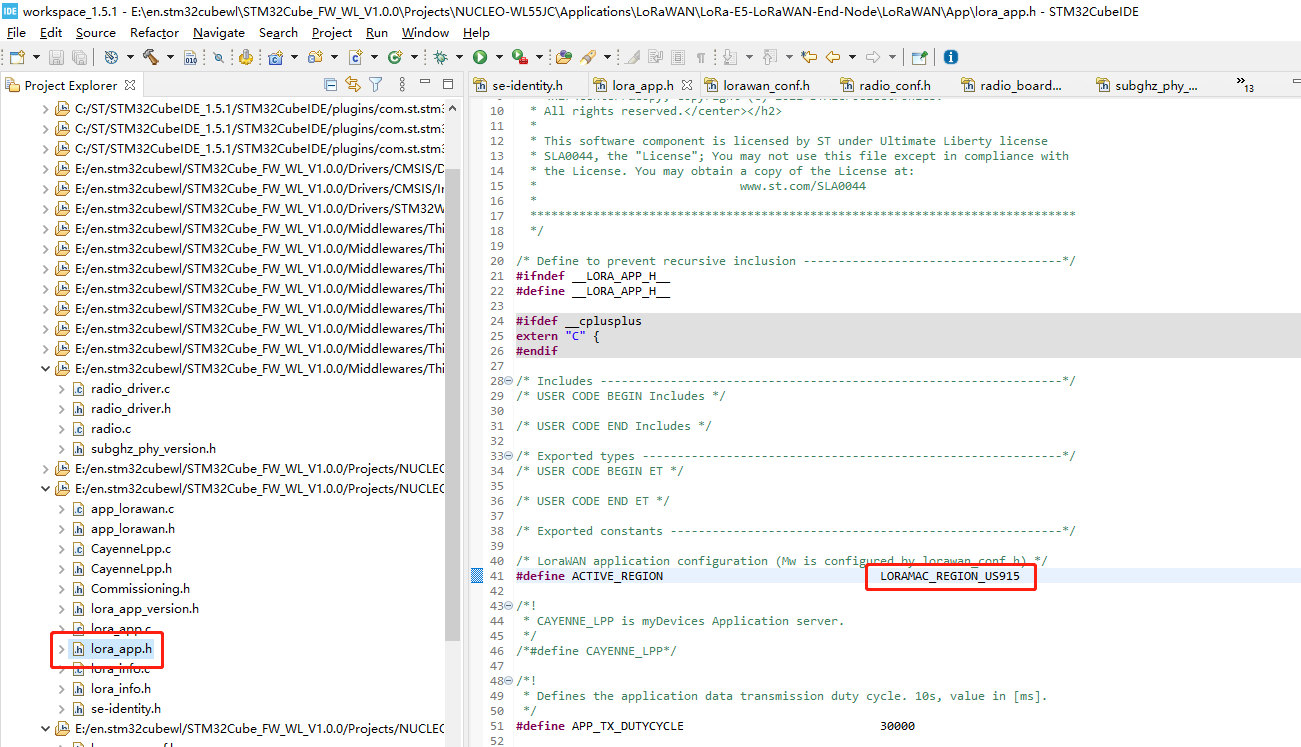The image size is (1301, 747).
Task: Start debugging with the bug icon
Action: tap(440, 57)
